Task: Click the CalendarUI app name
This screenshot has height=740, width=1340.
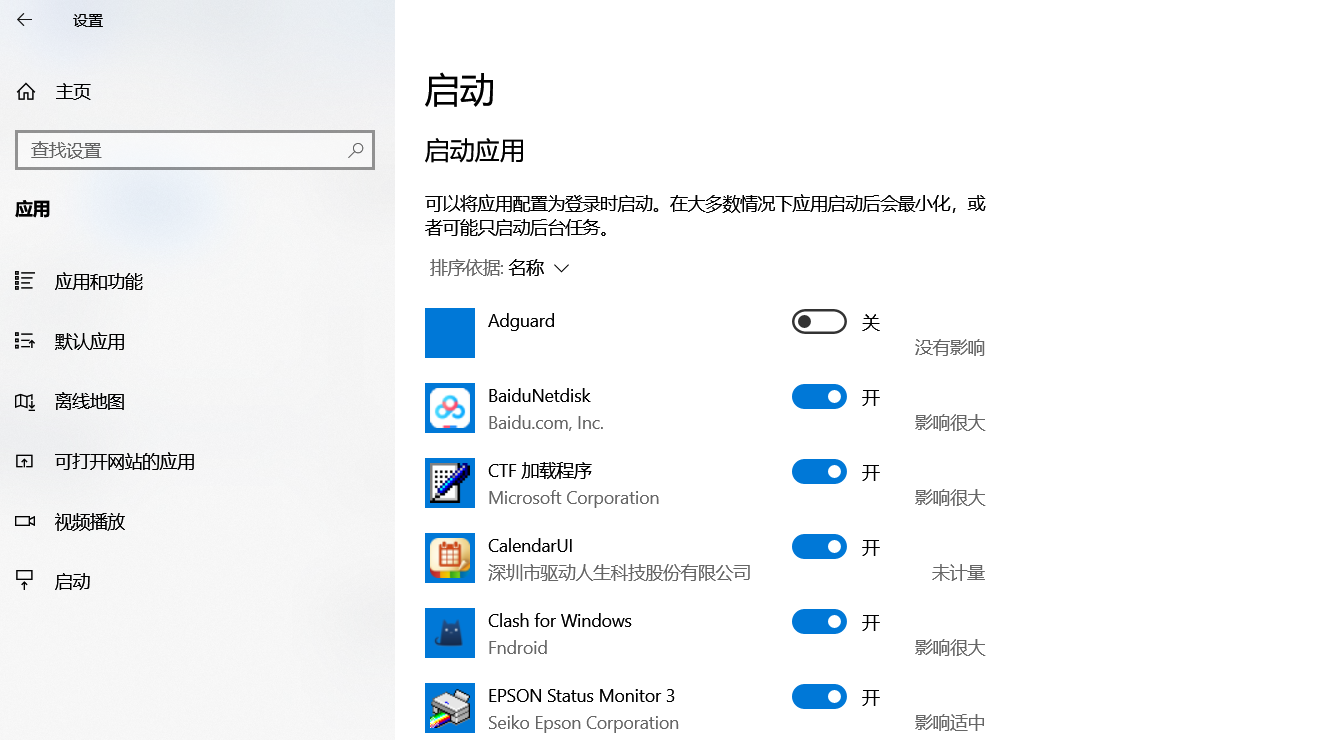Action: point(530,546)
